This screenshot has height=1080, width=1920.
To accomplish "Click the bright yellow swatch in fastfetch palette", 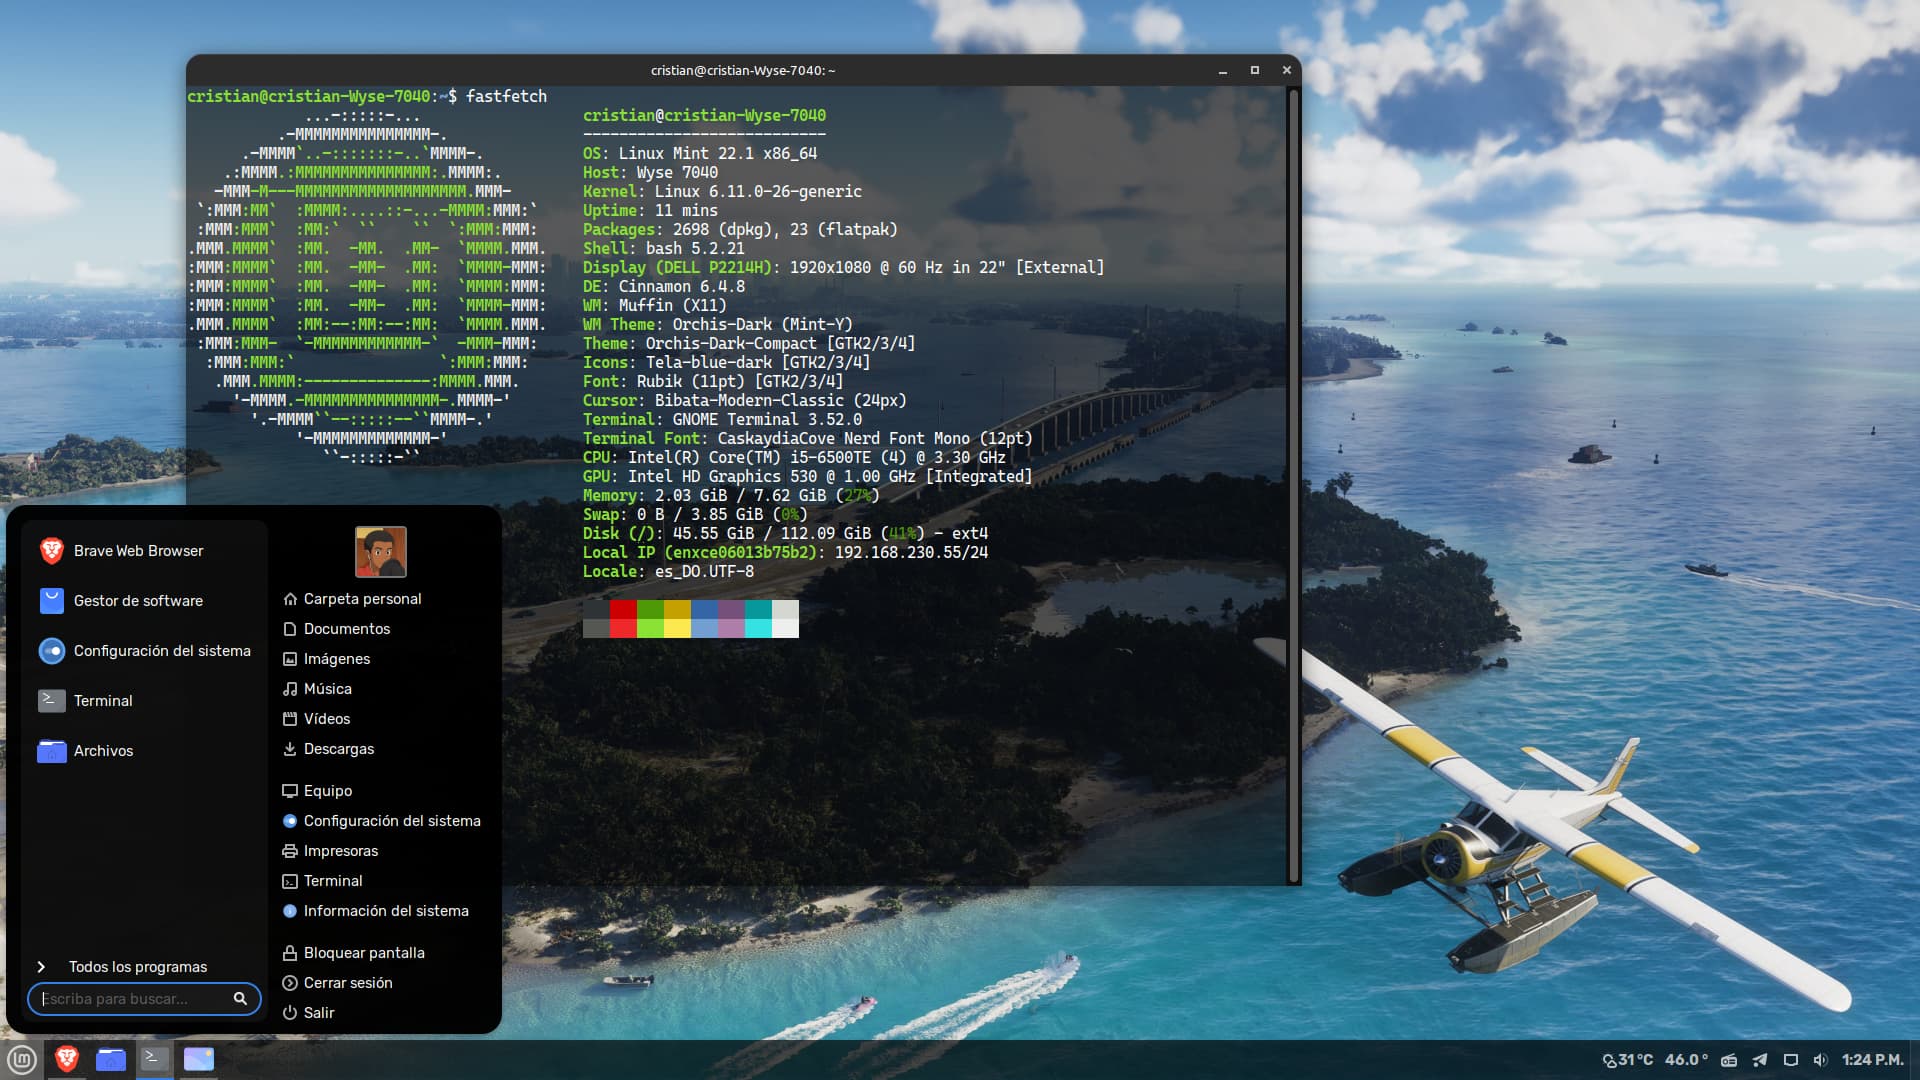I will [x=677, y=628].
